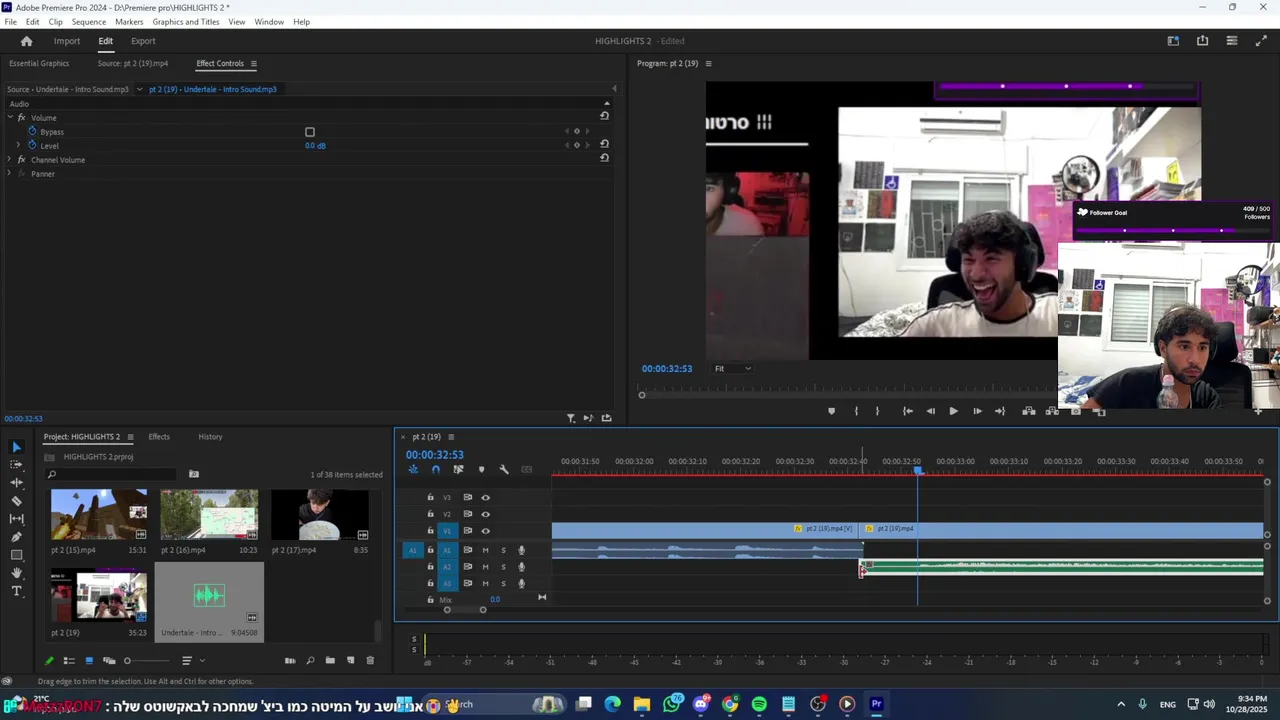Screen dimensions: 1280x720
Task: Toggle insert sequences as nests icon
Action: click(x=412, y=469)
